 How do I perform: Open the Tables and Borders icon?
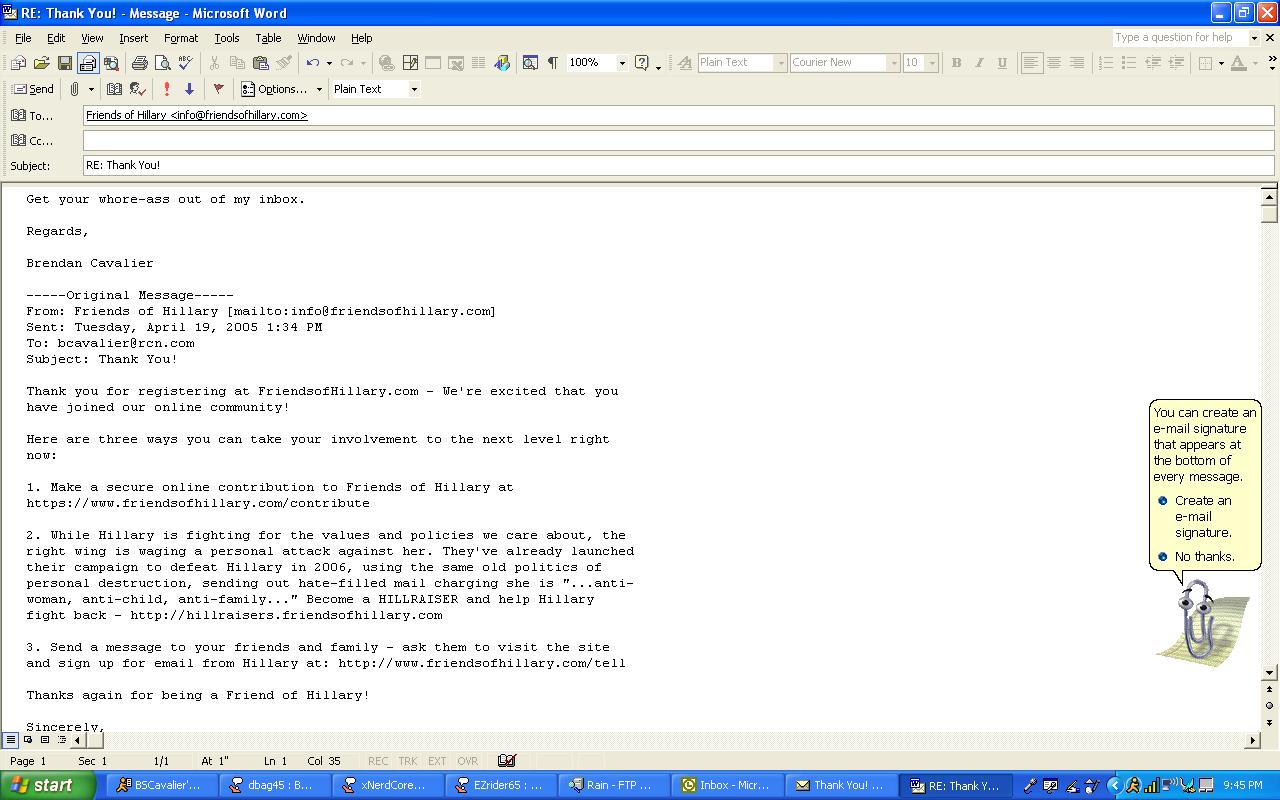pos(410,63)
